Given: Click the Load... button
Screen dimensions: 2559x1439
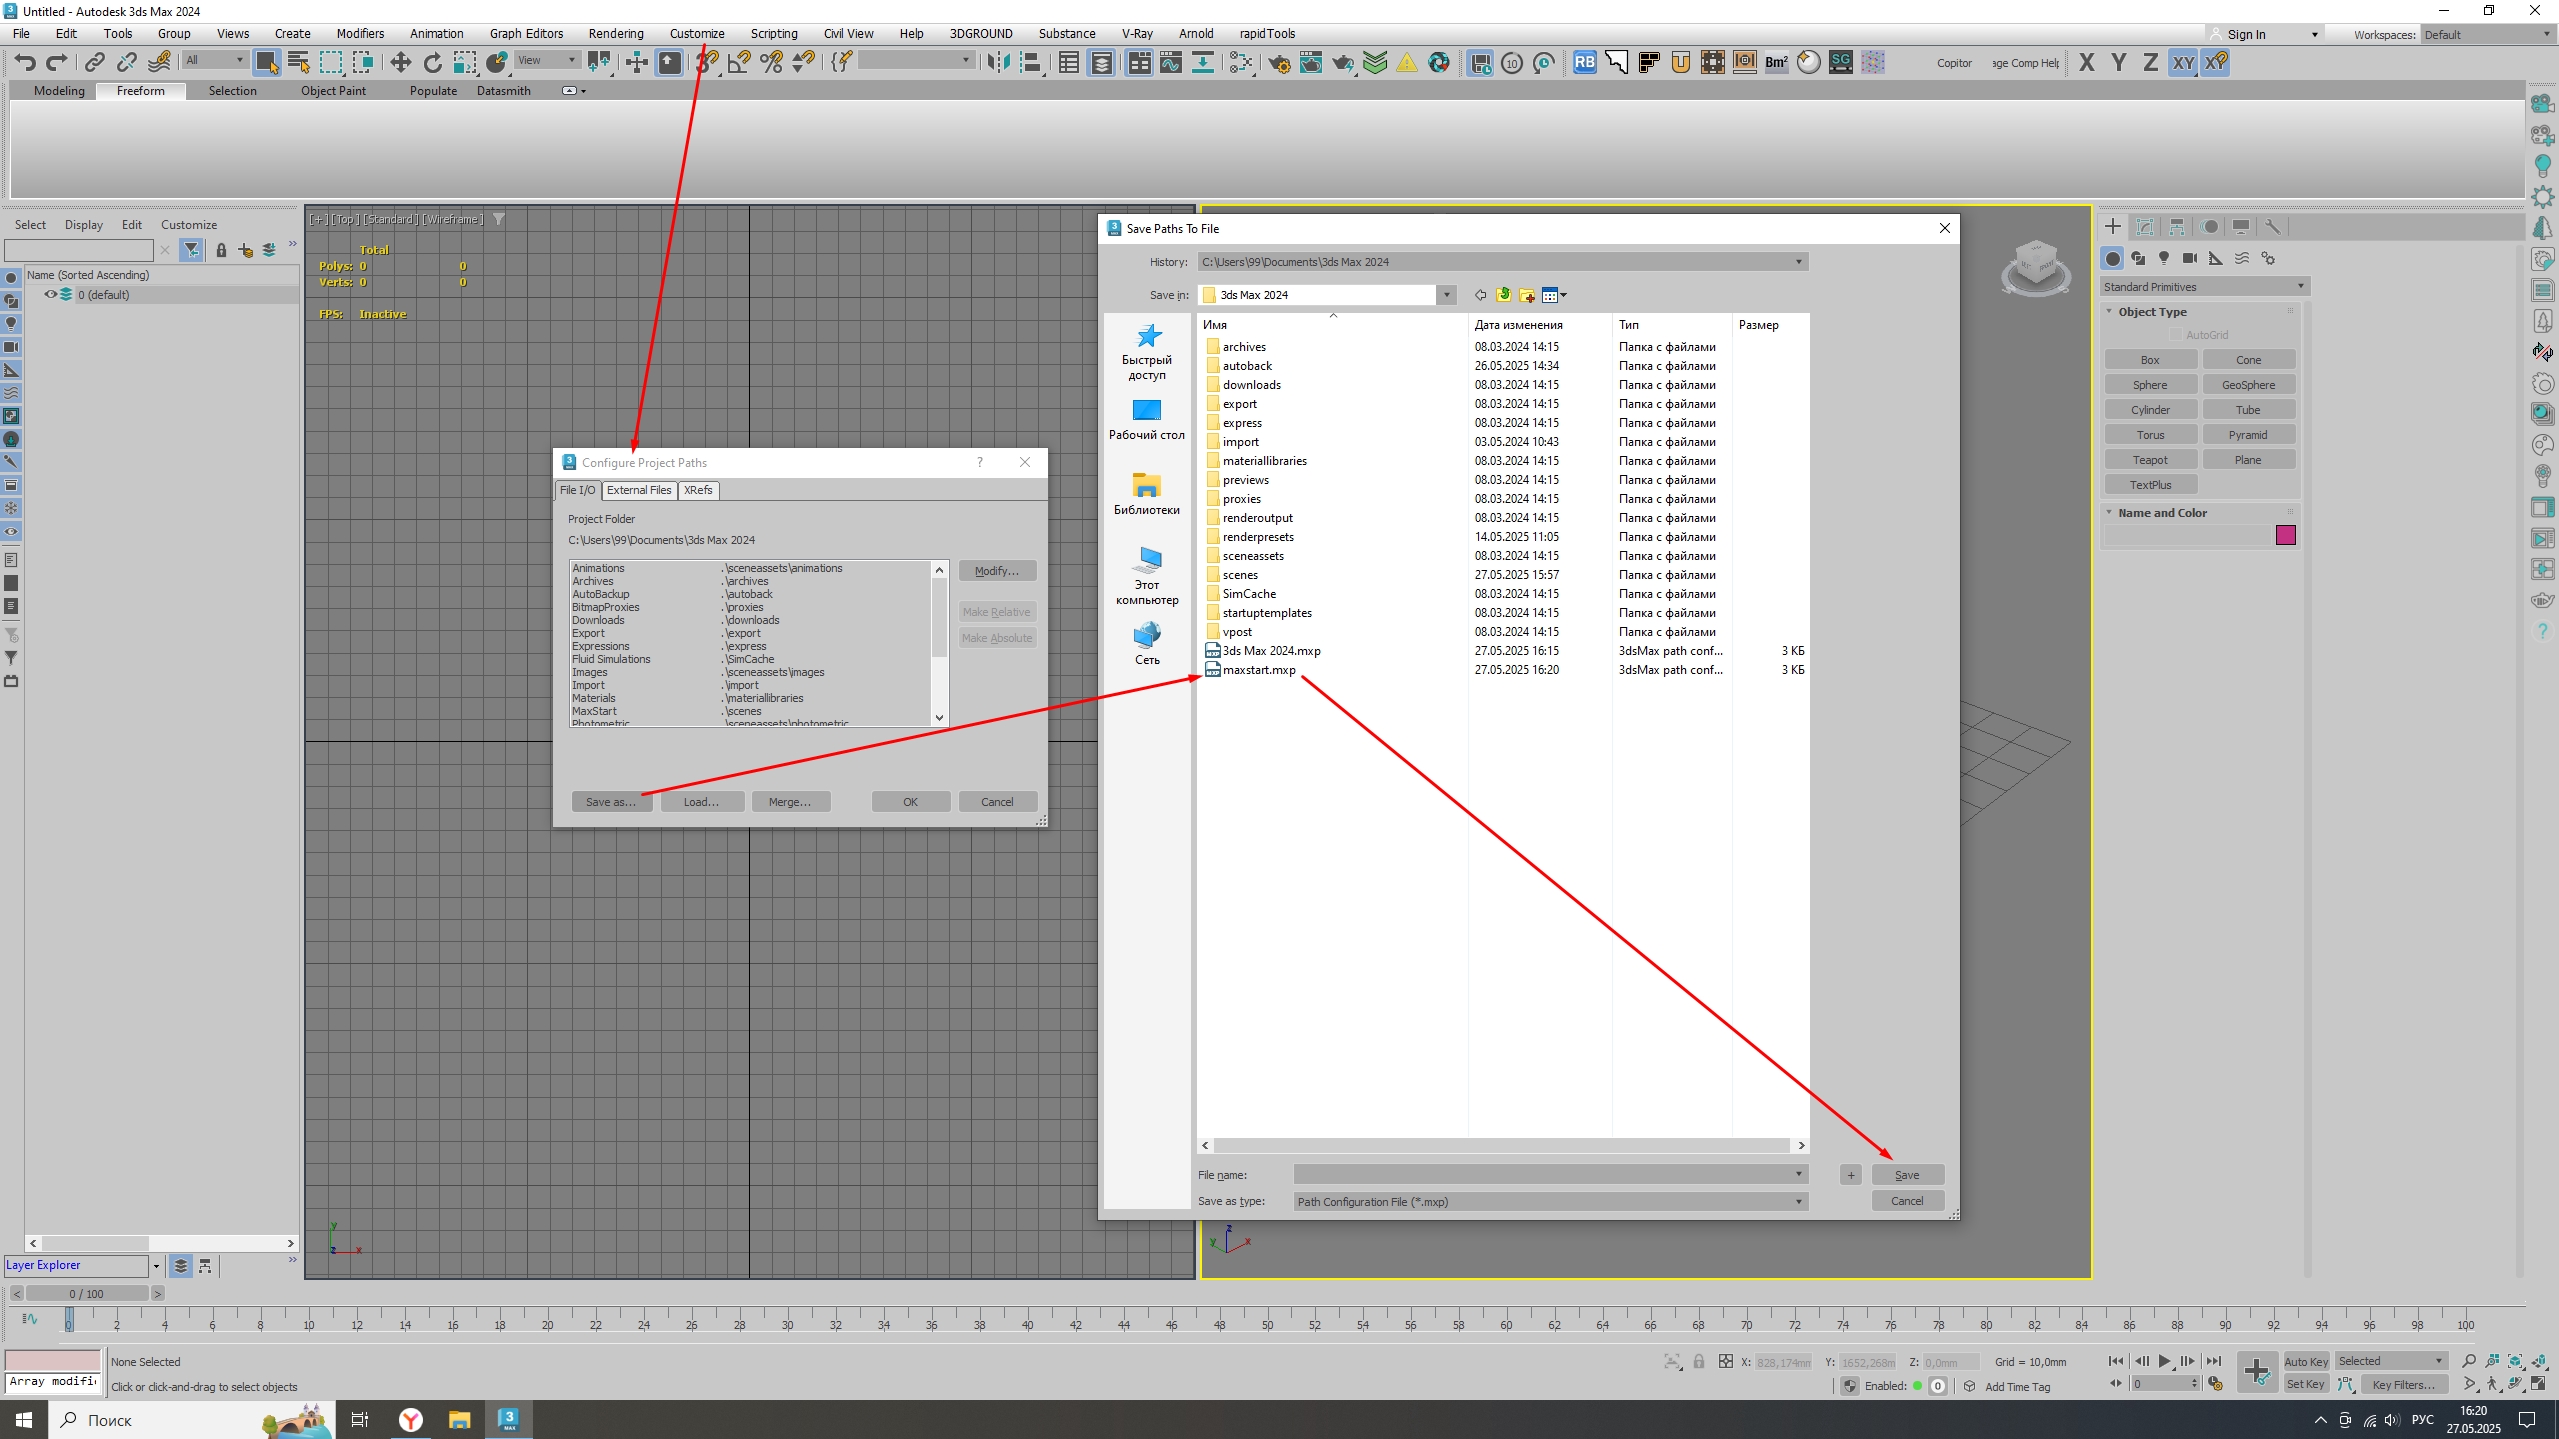Looking at the screenshot, I should click(x=701, y=802).
